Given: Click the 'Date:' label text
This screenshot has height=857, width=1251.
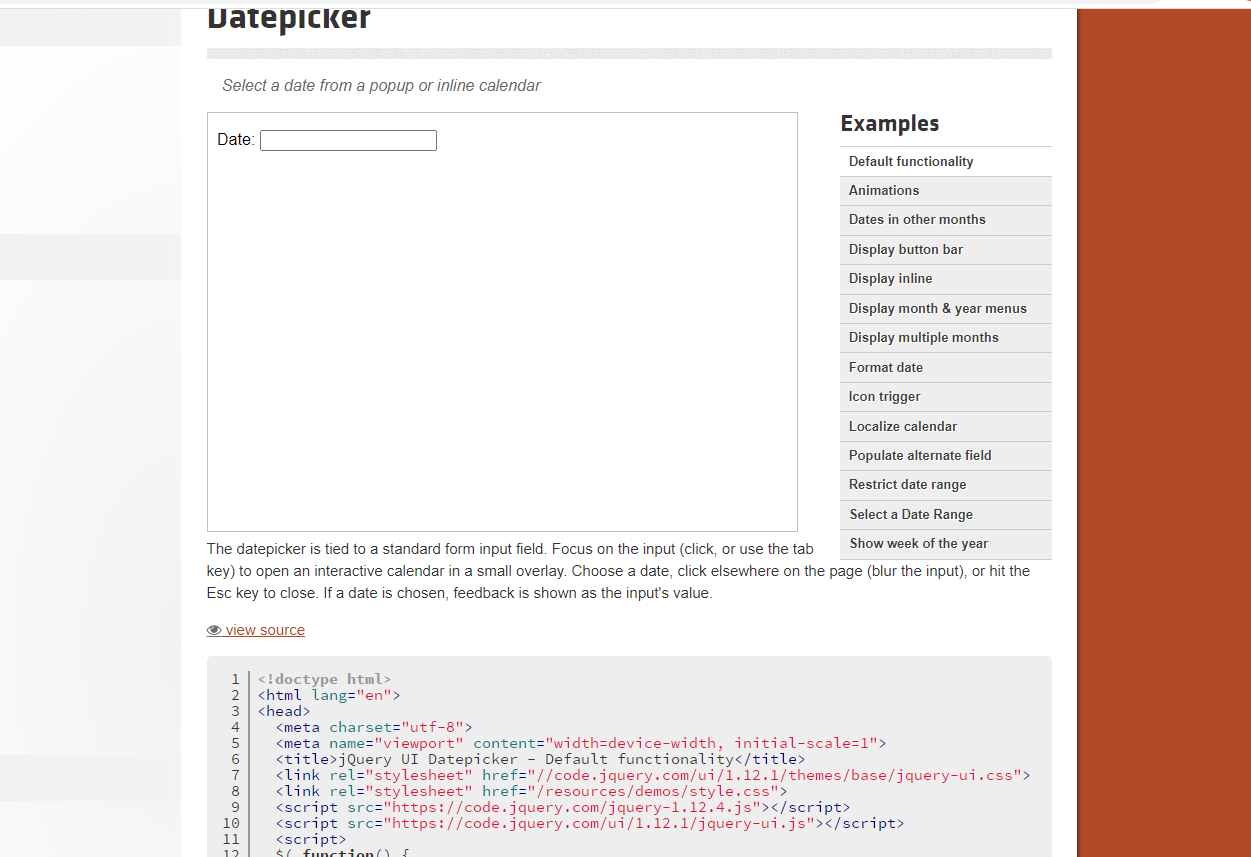Looking at the screenshot, I should (x=236, y=140).
